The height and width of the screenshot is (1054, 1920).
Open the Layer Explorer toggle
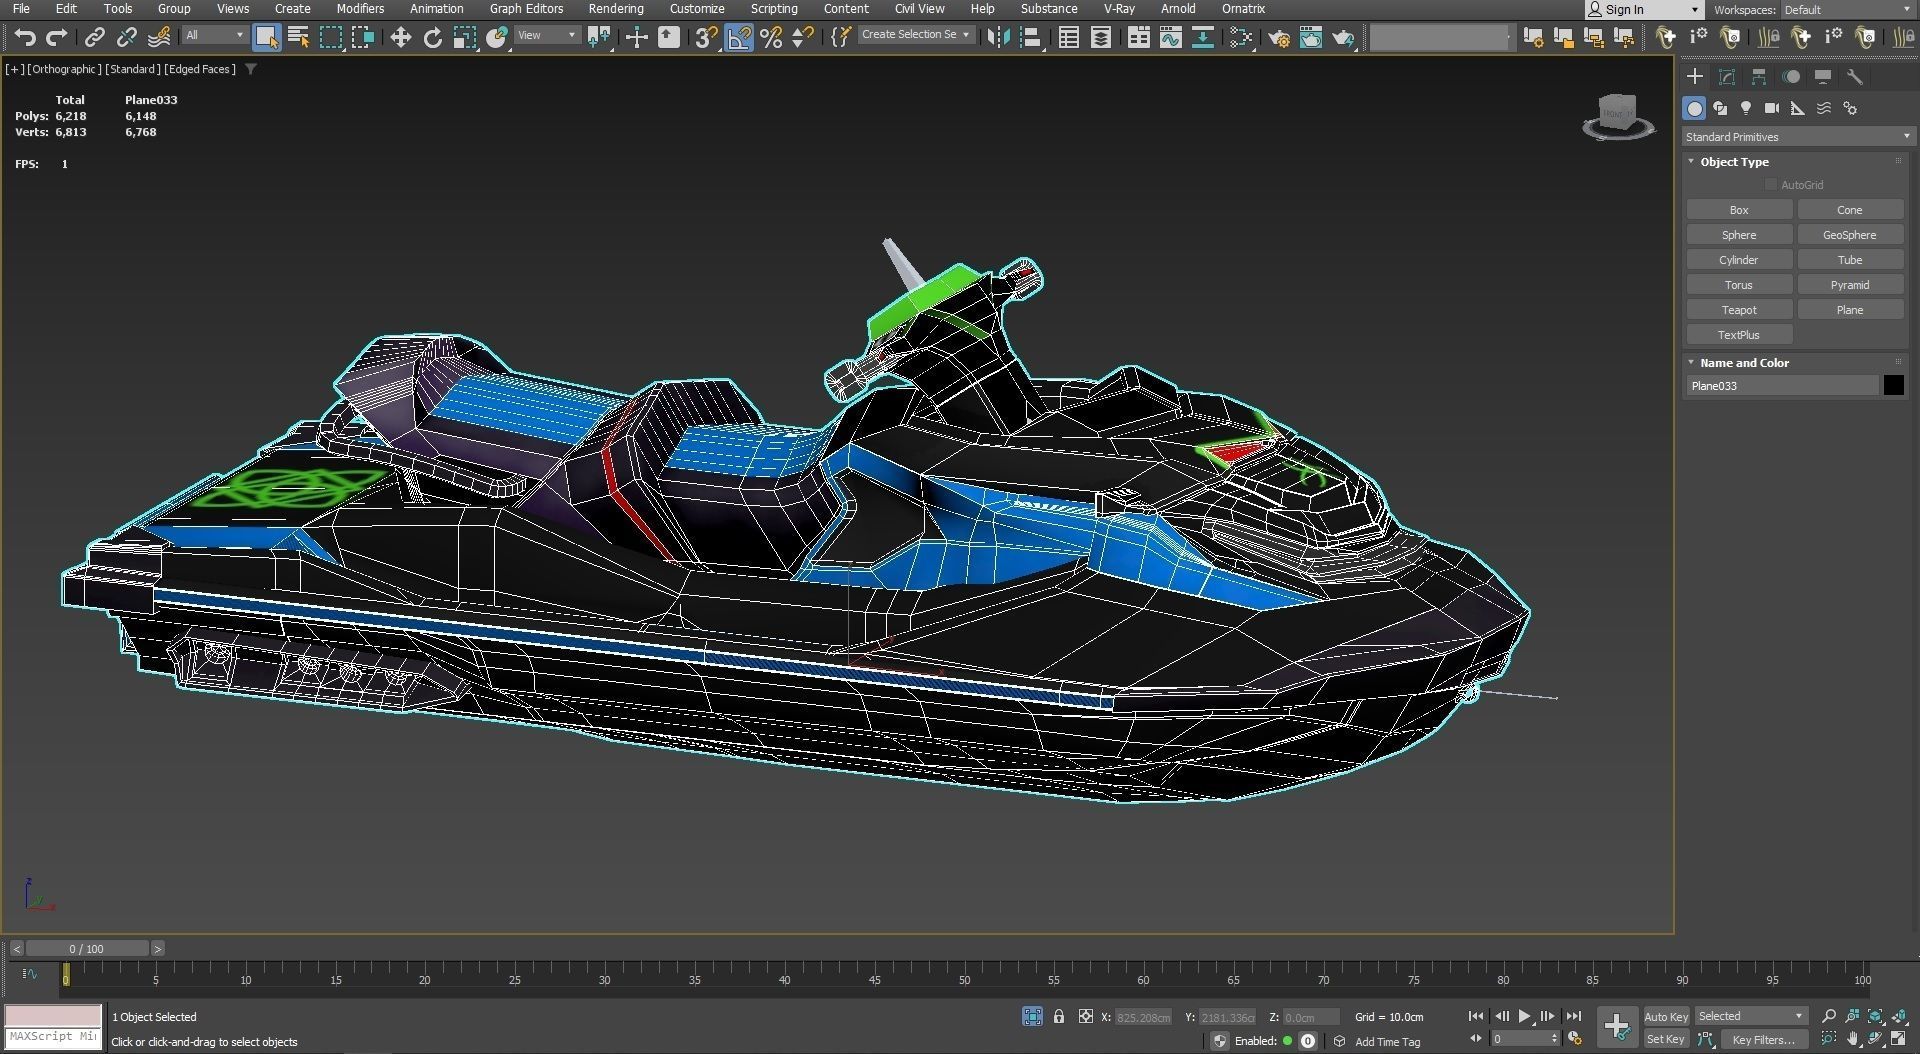pos(1100,37)
